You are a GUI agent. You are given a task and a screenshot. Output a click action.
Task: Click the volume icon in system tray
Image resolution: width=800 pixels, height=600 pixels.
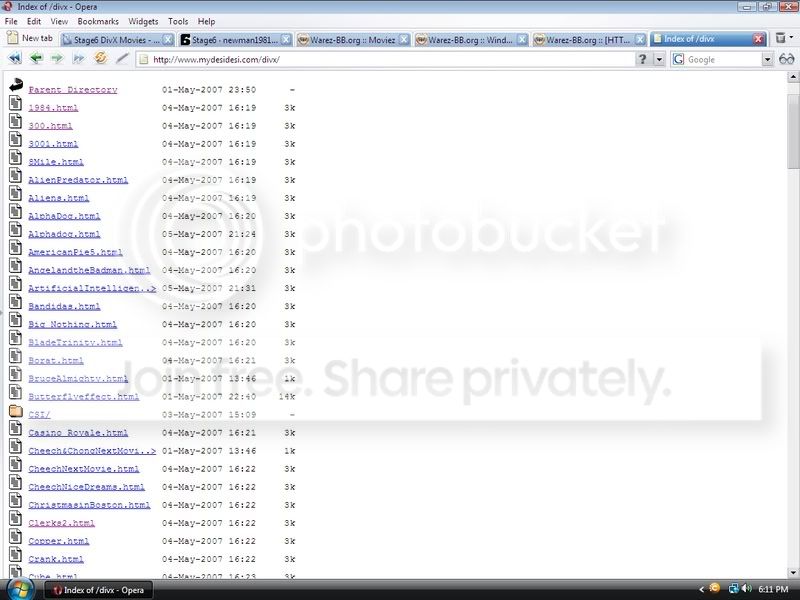746,589
